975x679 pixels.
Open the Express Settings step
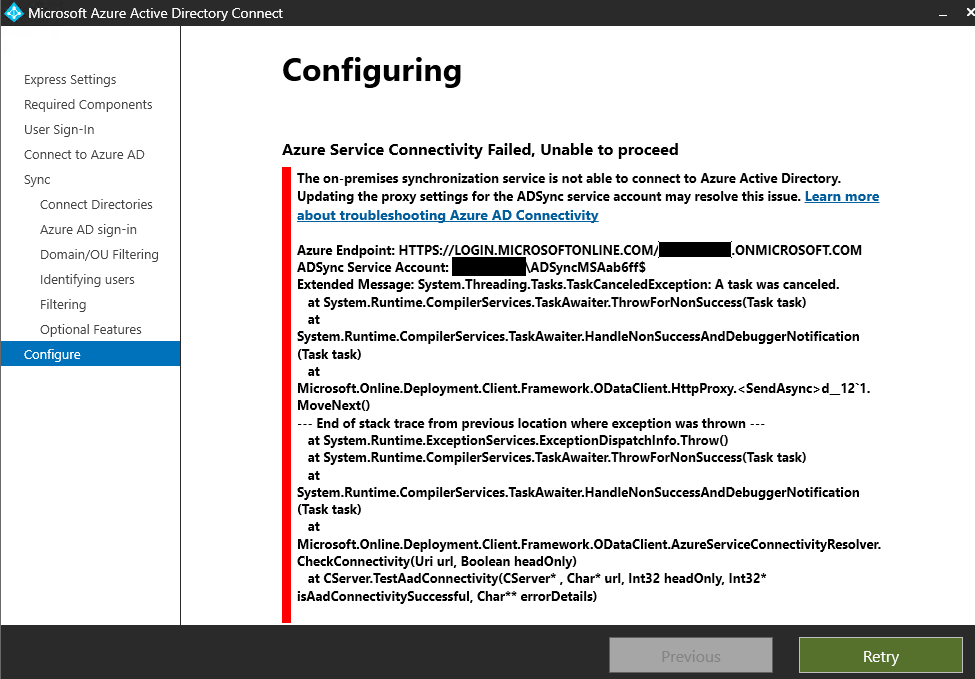pyautogui.click(x=70, y=80)
